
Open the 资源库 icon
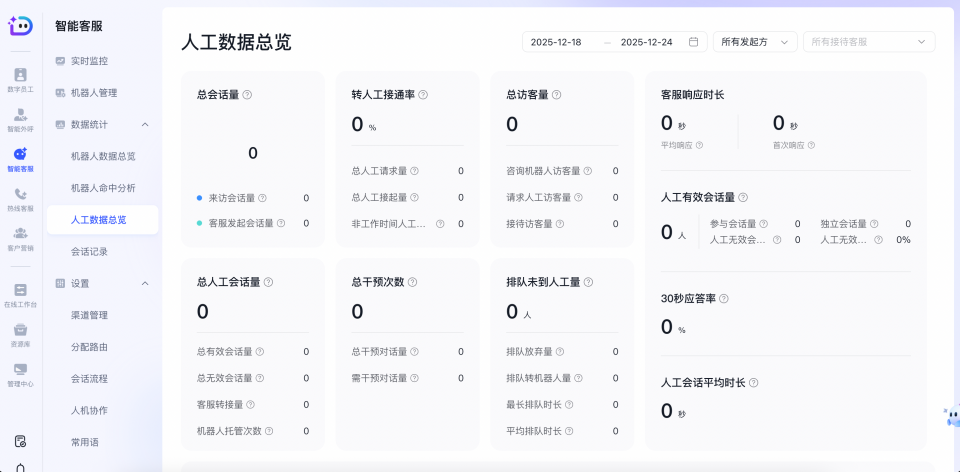point(20,333)
